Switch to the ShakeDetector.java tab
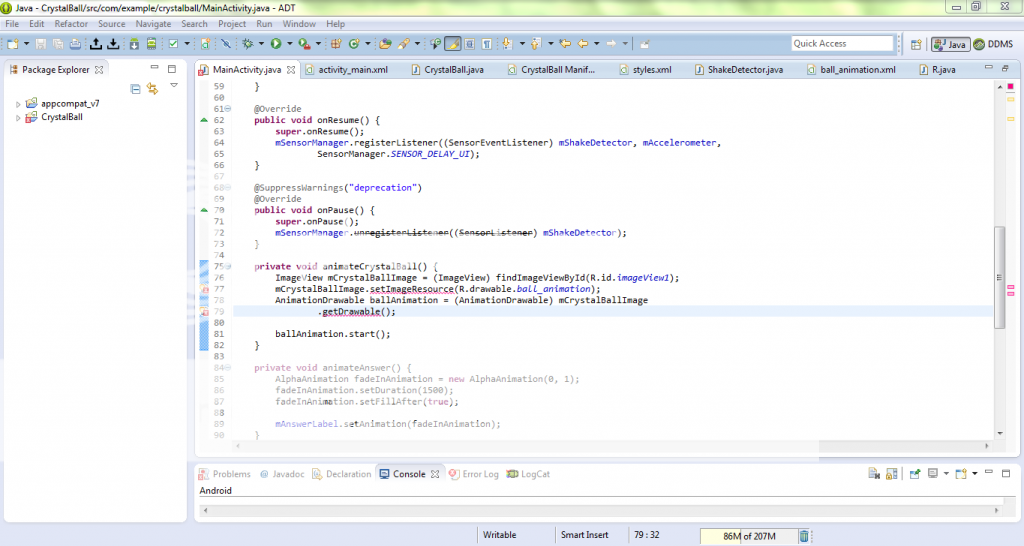This screenshot has width=1024, height=546. pos(744,70)
